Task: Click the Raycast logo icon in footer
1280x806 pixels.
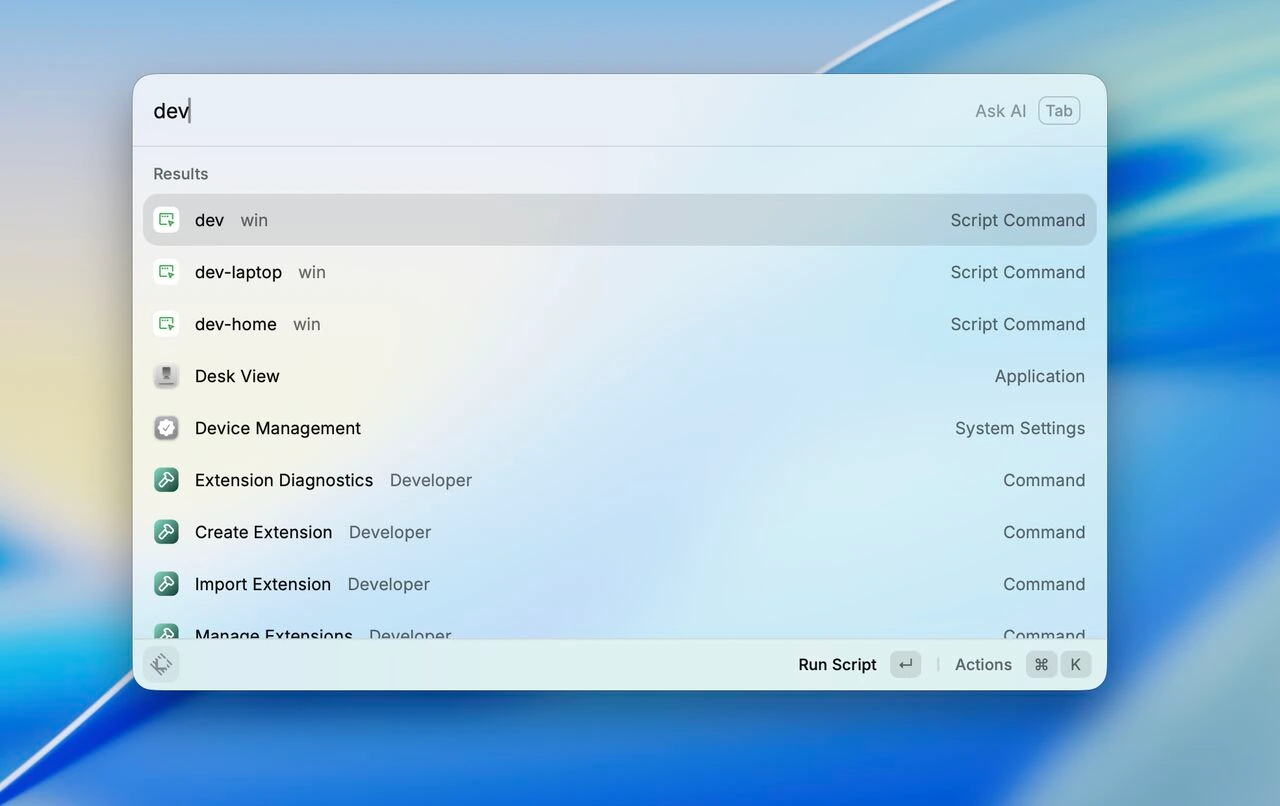Action: pos(161,664)
